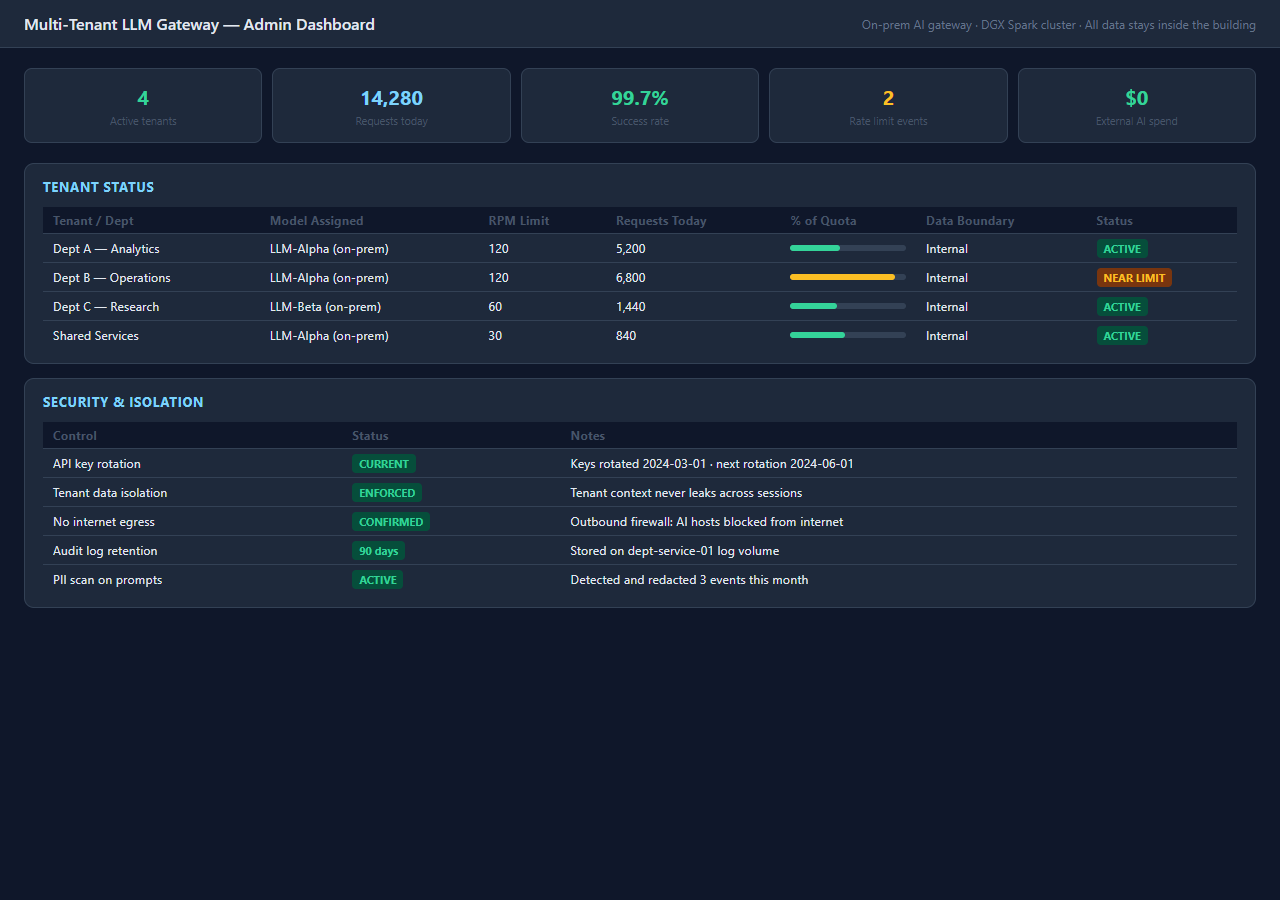The image size is (1280, 900).
Task: Select the External AI spend $0 card
Action: (x=1137, y=105)
